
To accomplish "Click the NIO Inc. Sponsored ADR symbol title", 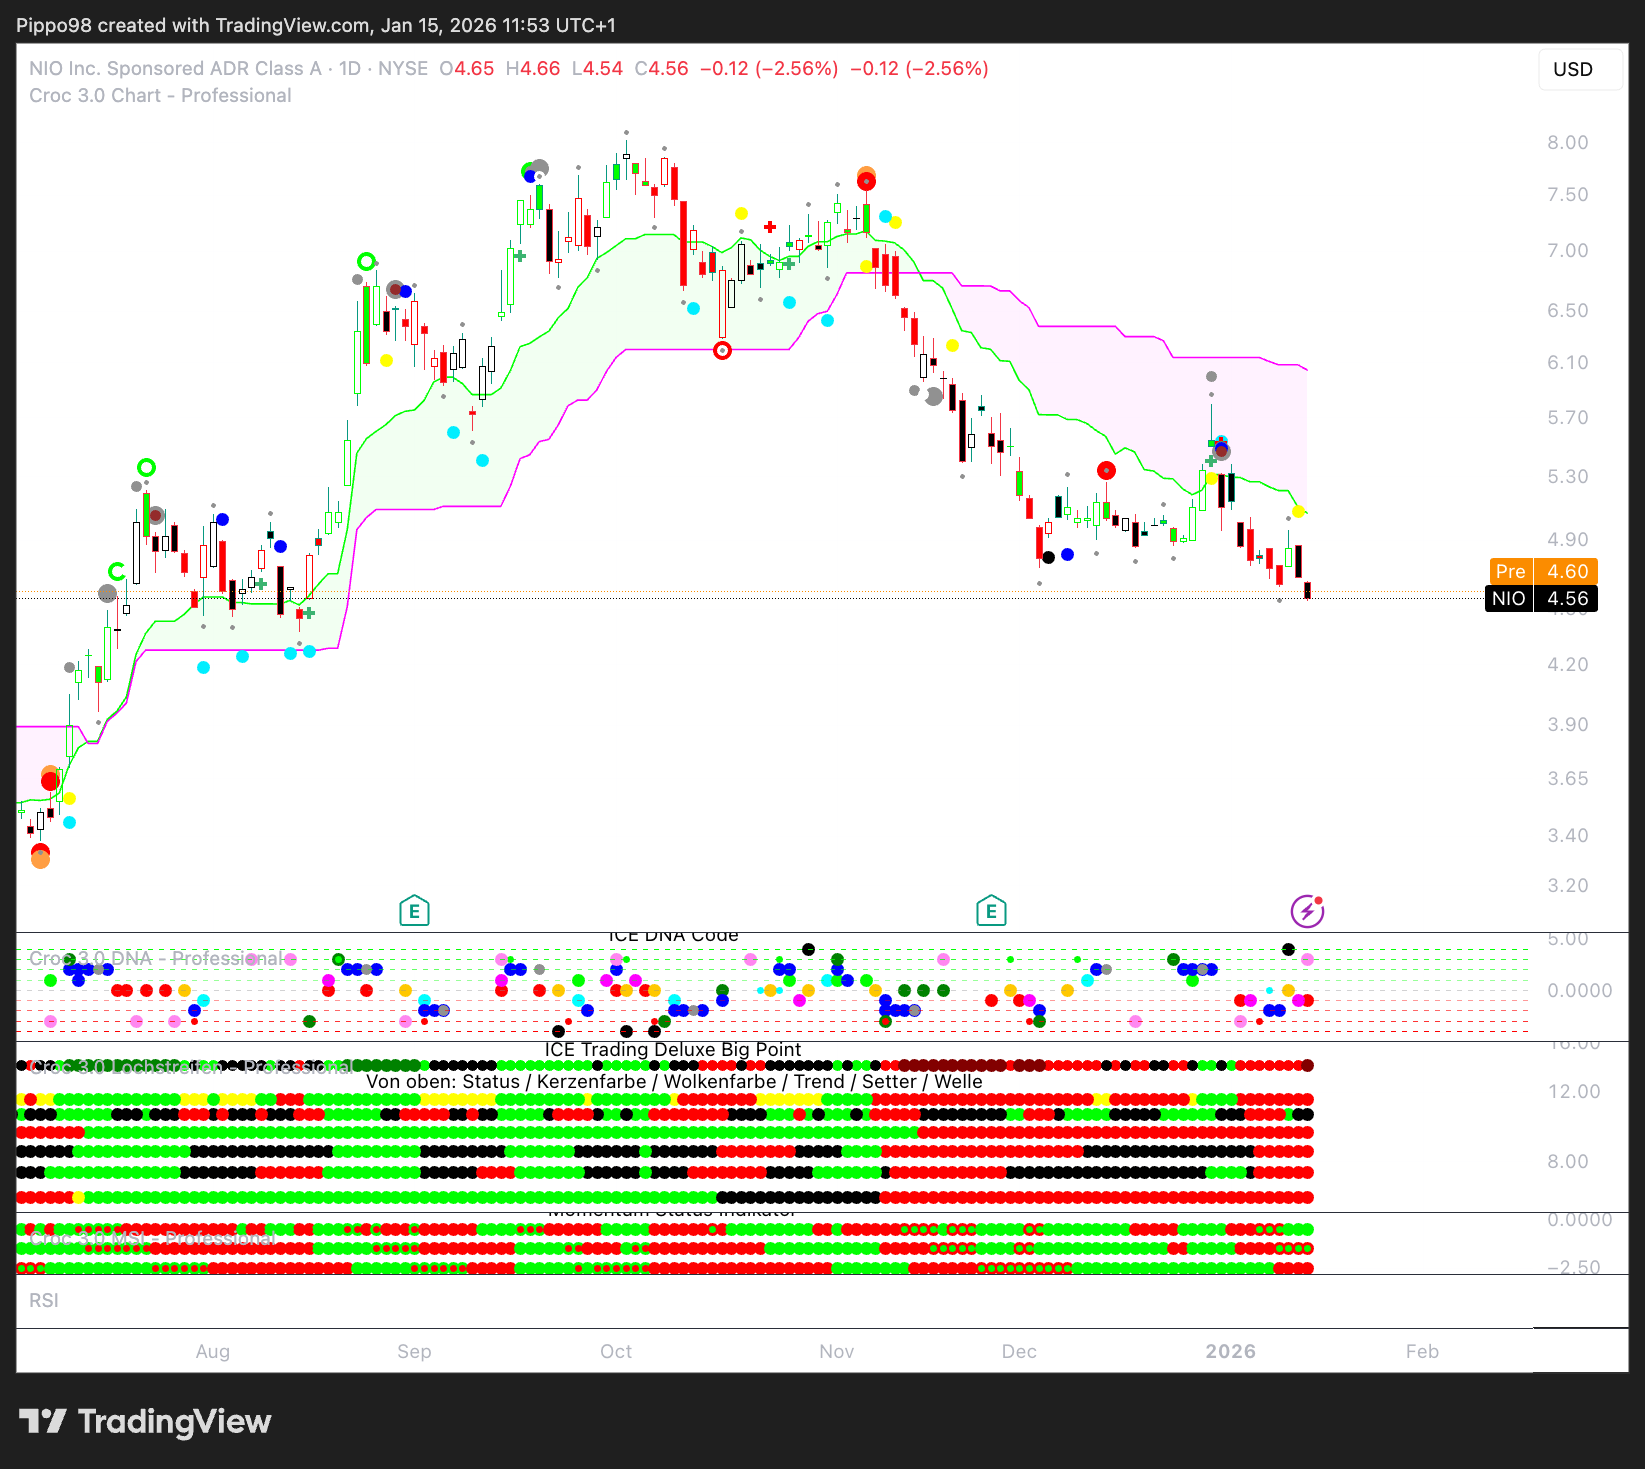I will coord(175,69).
